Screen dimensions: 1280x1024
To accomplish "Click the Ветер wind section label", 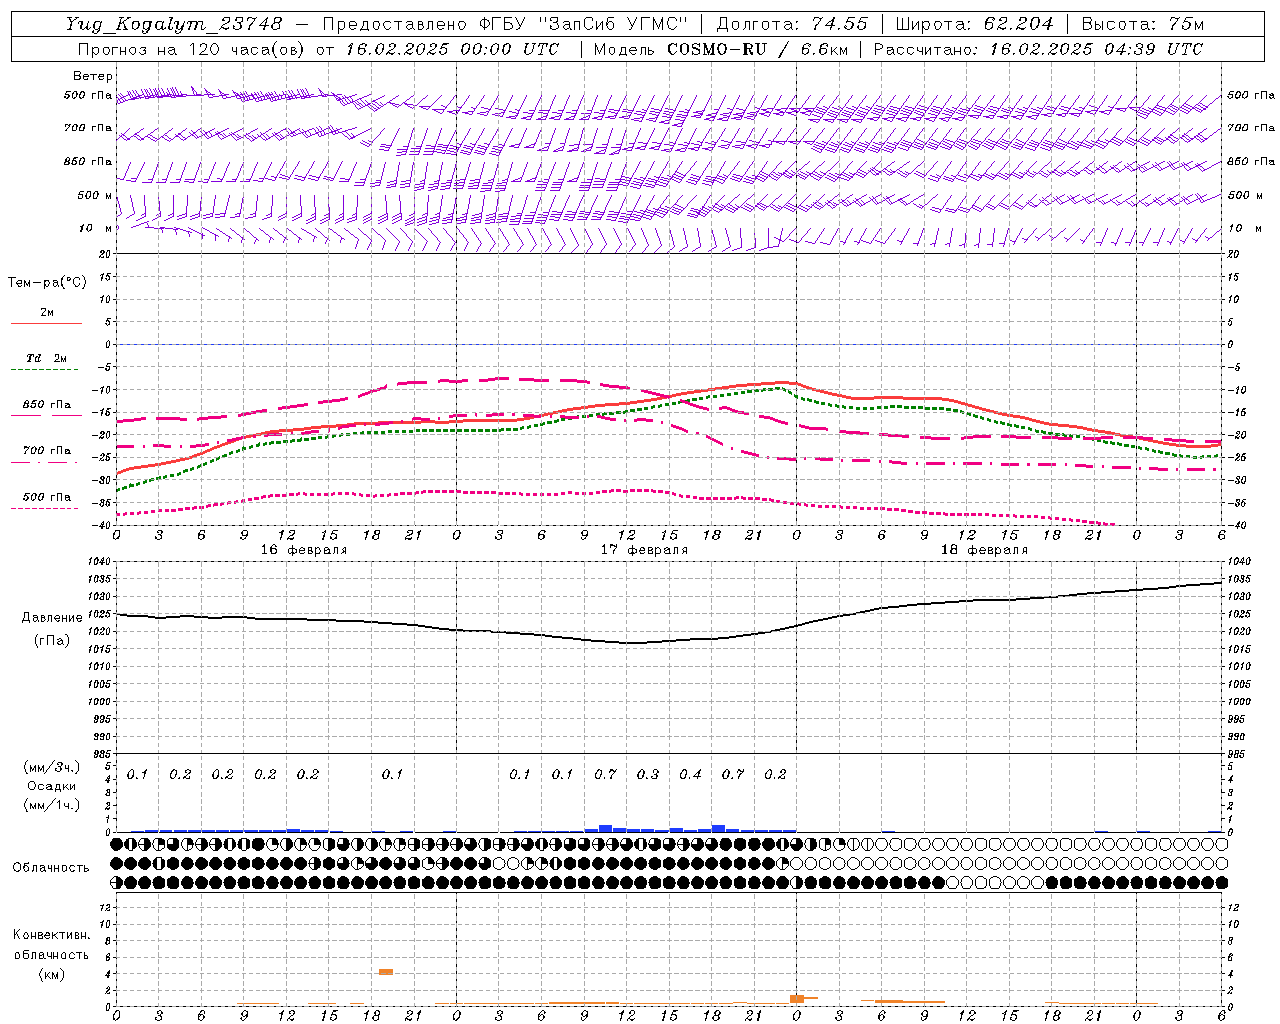I will [x=92, y=76].
